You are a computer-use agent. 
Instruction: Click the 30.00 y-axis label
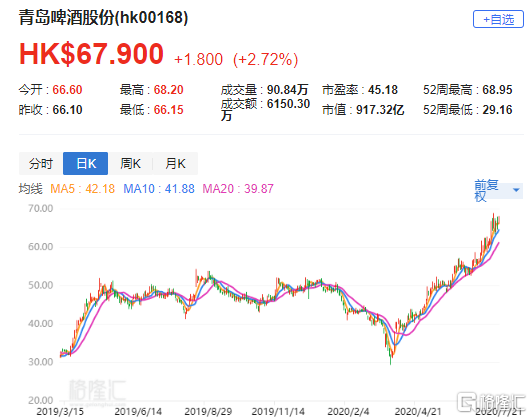point(41,362)
